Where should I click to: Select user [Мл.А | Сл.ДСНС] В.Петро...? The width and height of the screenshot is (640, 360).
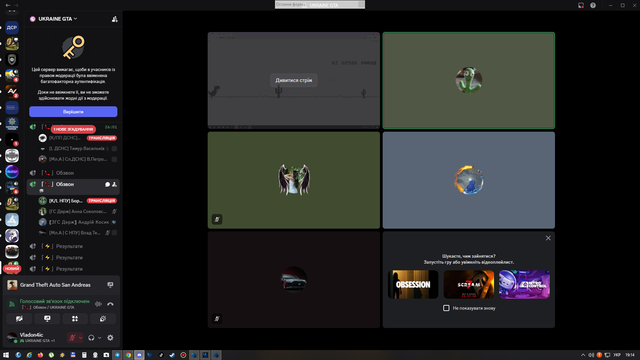(x=78, y=159)
